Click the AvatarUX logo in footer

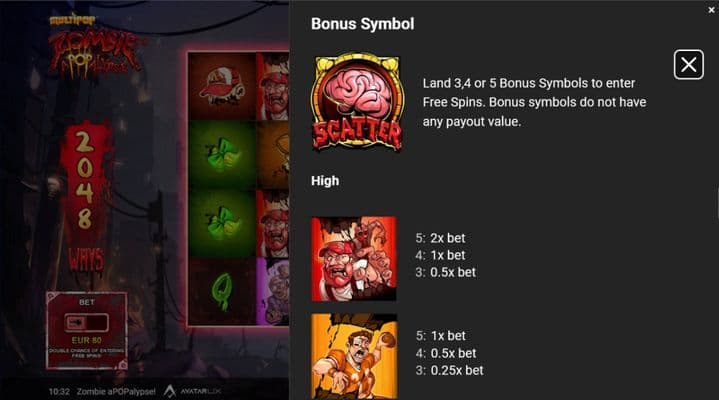tap(193, 391)
